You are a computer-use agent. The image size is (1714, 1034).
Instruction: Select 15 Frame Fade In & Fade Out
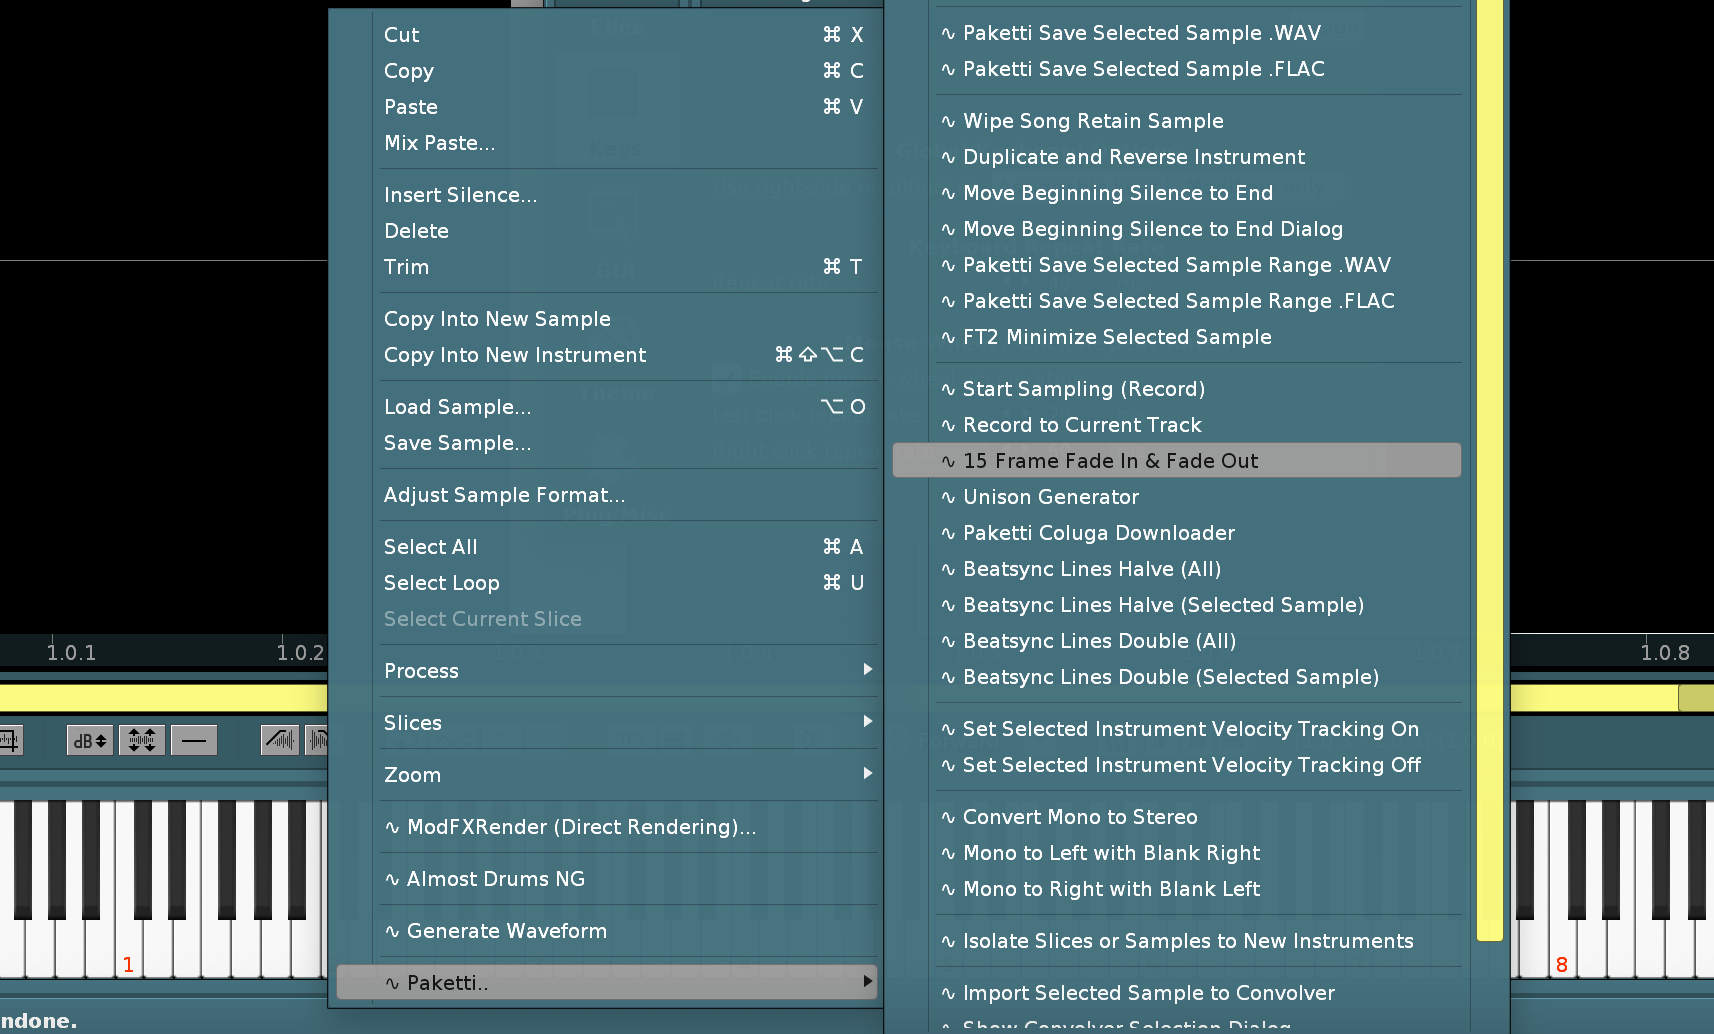point(1110,461)
